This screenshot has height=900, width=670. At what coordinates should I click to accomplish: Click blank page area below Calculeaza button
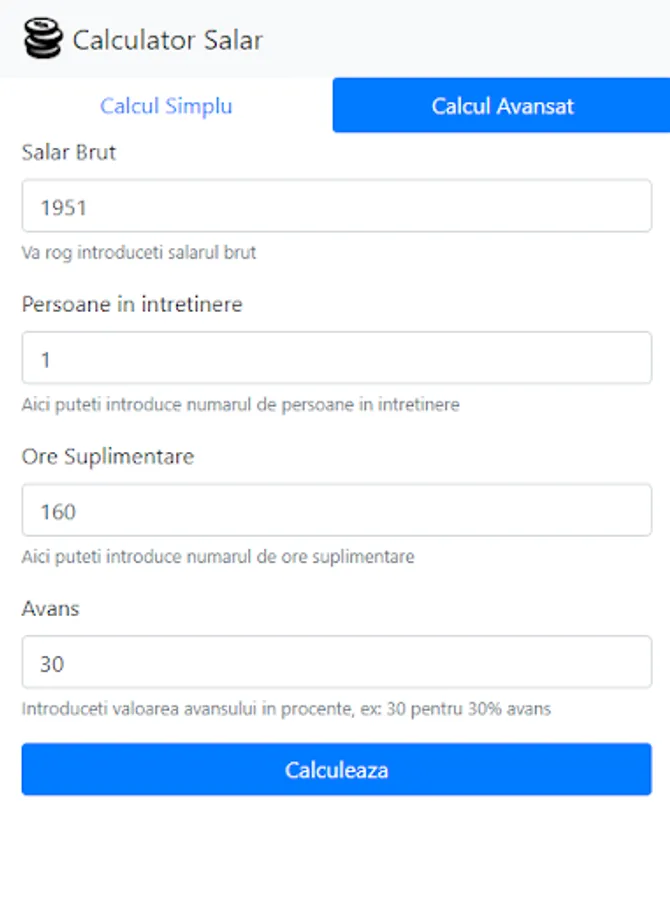pyautogui.click(x=336, y=850)
